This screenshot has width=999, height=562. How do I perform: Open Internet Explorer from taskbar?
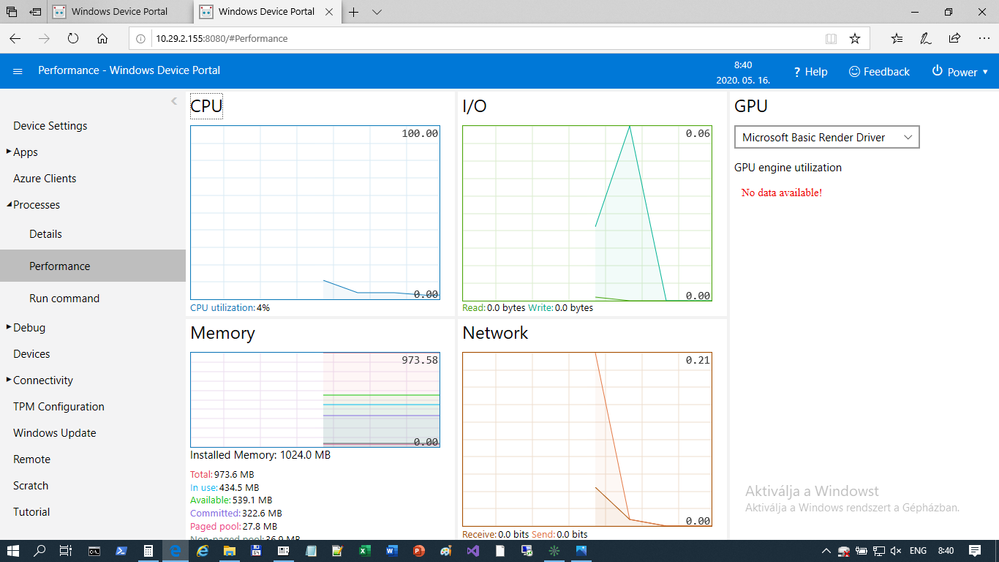point(202,551)
